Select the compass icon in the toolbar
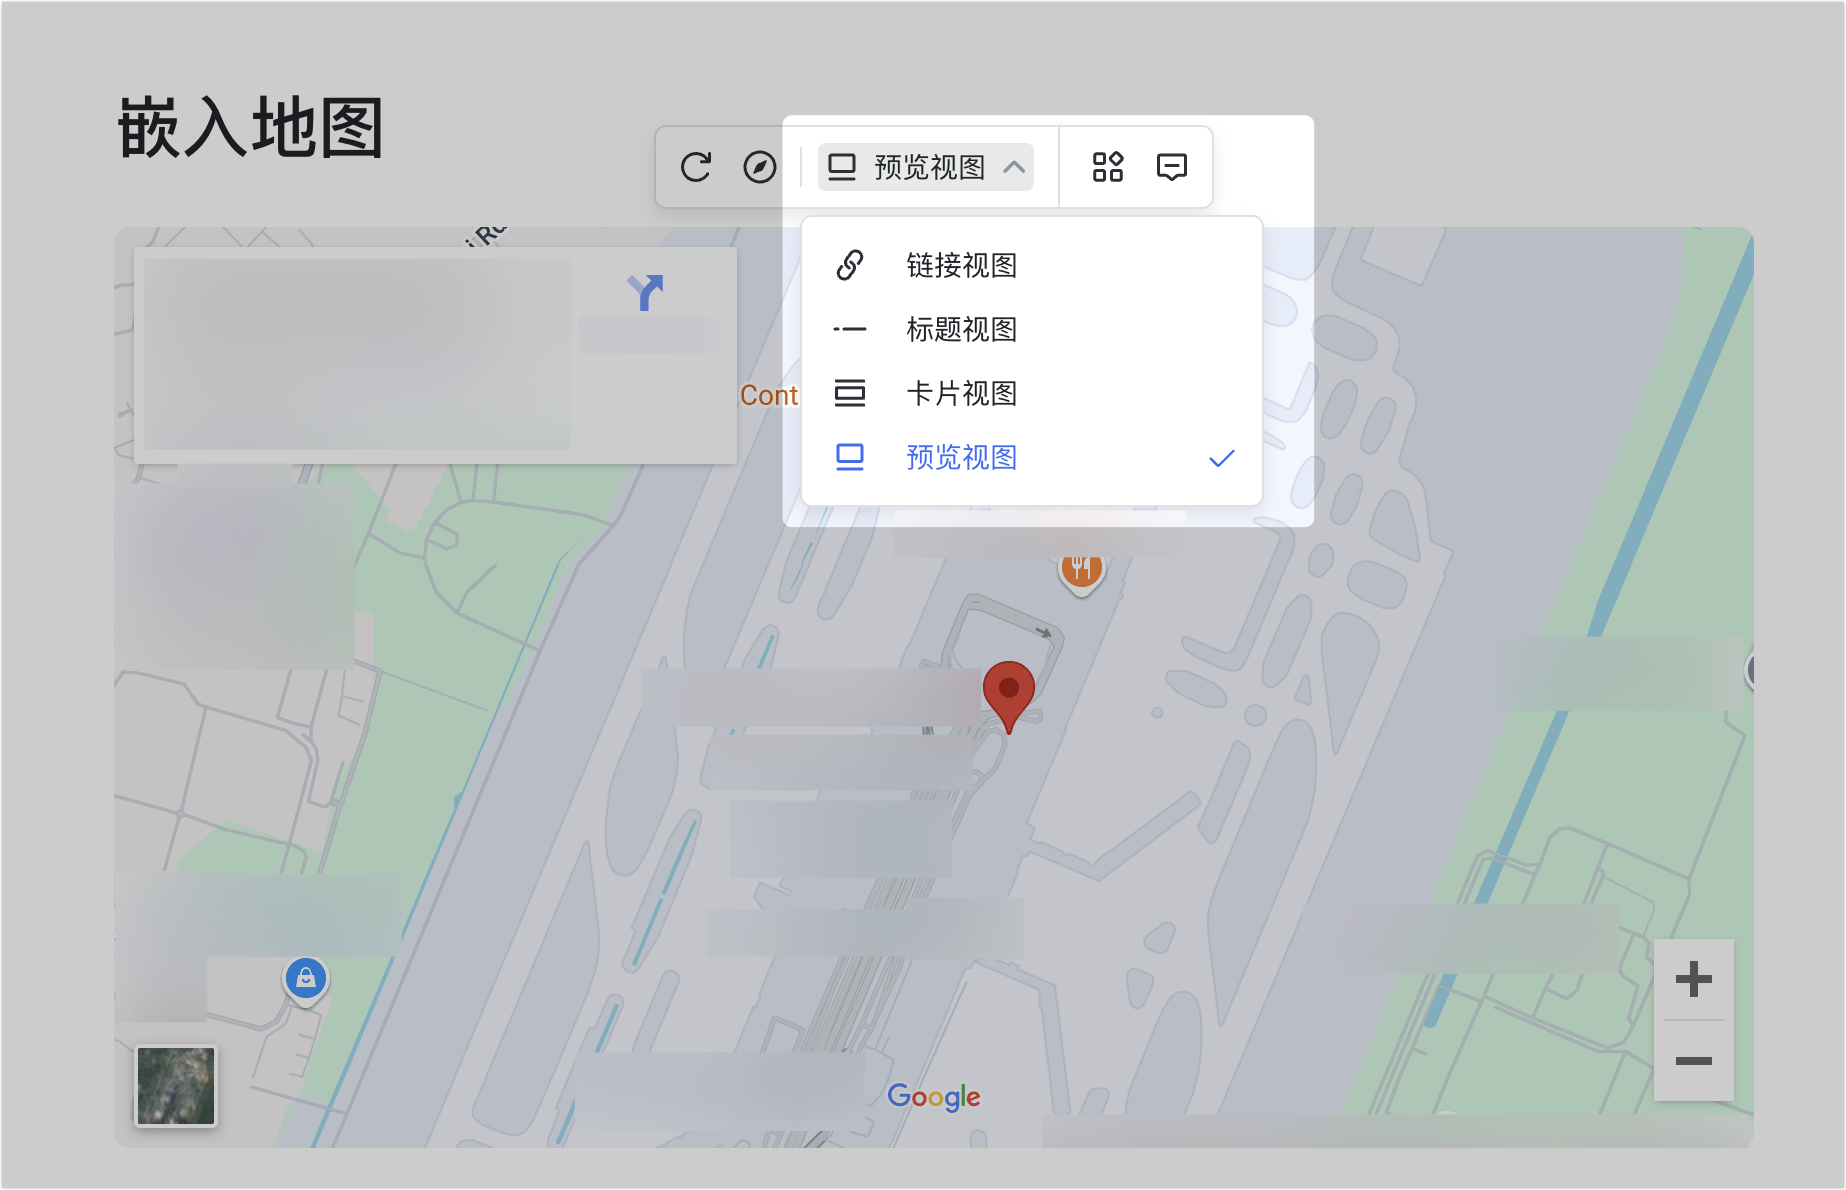Image resolution: width=1846 pixels, height=1190 pixels. (x=760, y=167)
